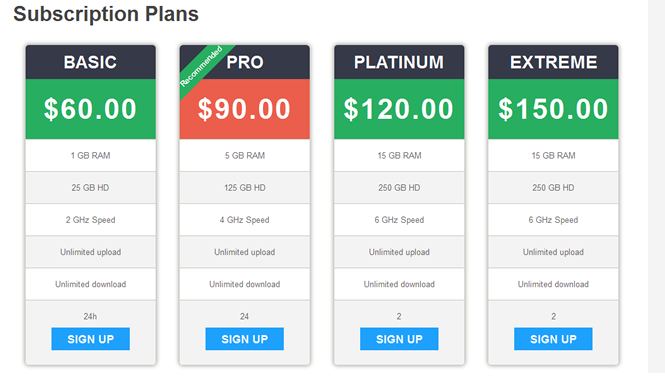This screenshot has width=665, height=386.
Task: Click the Recommended ribbon on Pro
Action: 202,67
